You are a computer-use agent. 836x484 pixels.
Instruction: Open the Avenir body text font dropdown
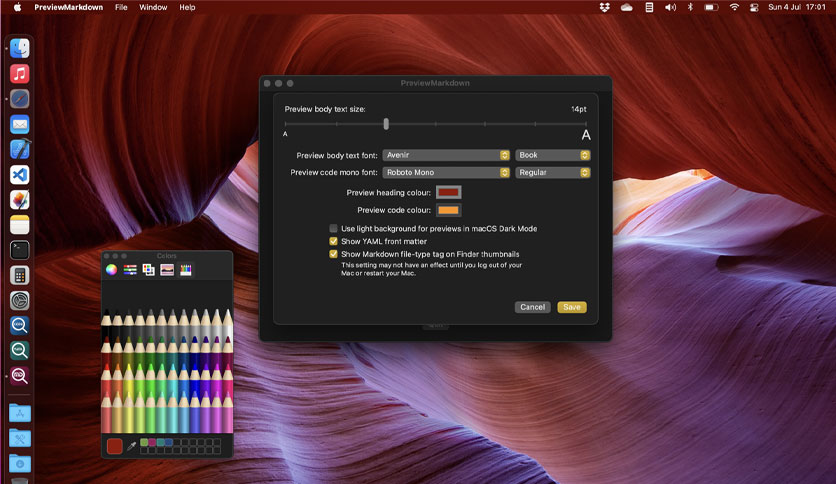[446, 155]
